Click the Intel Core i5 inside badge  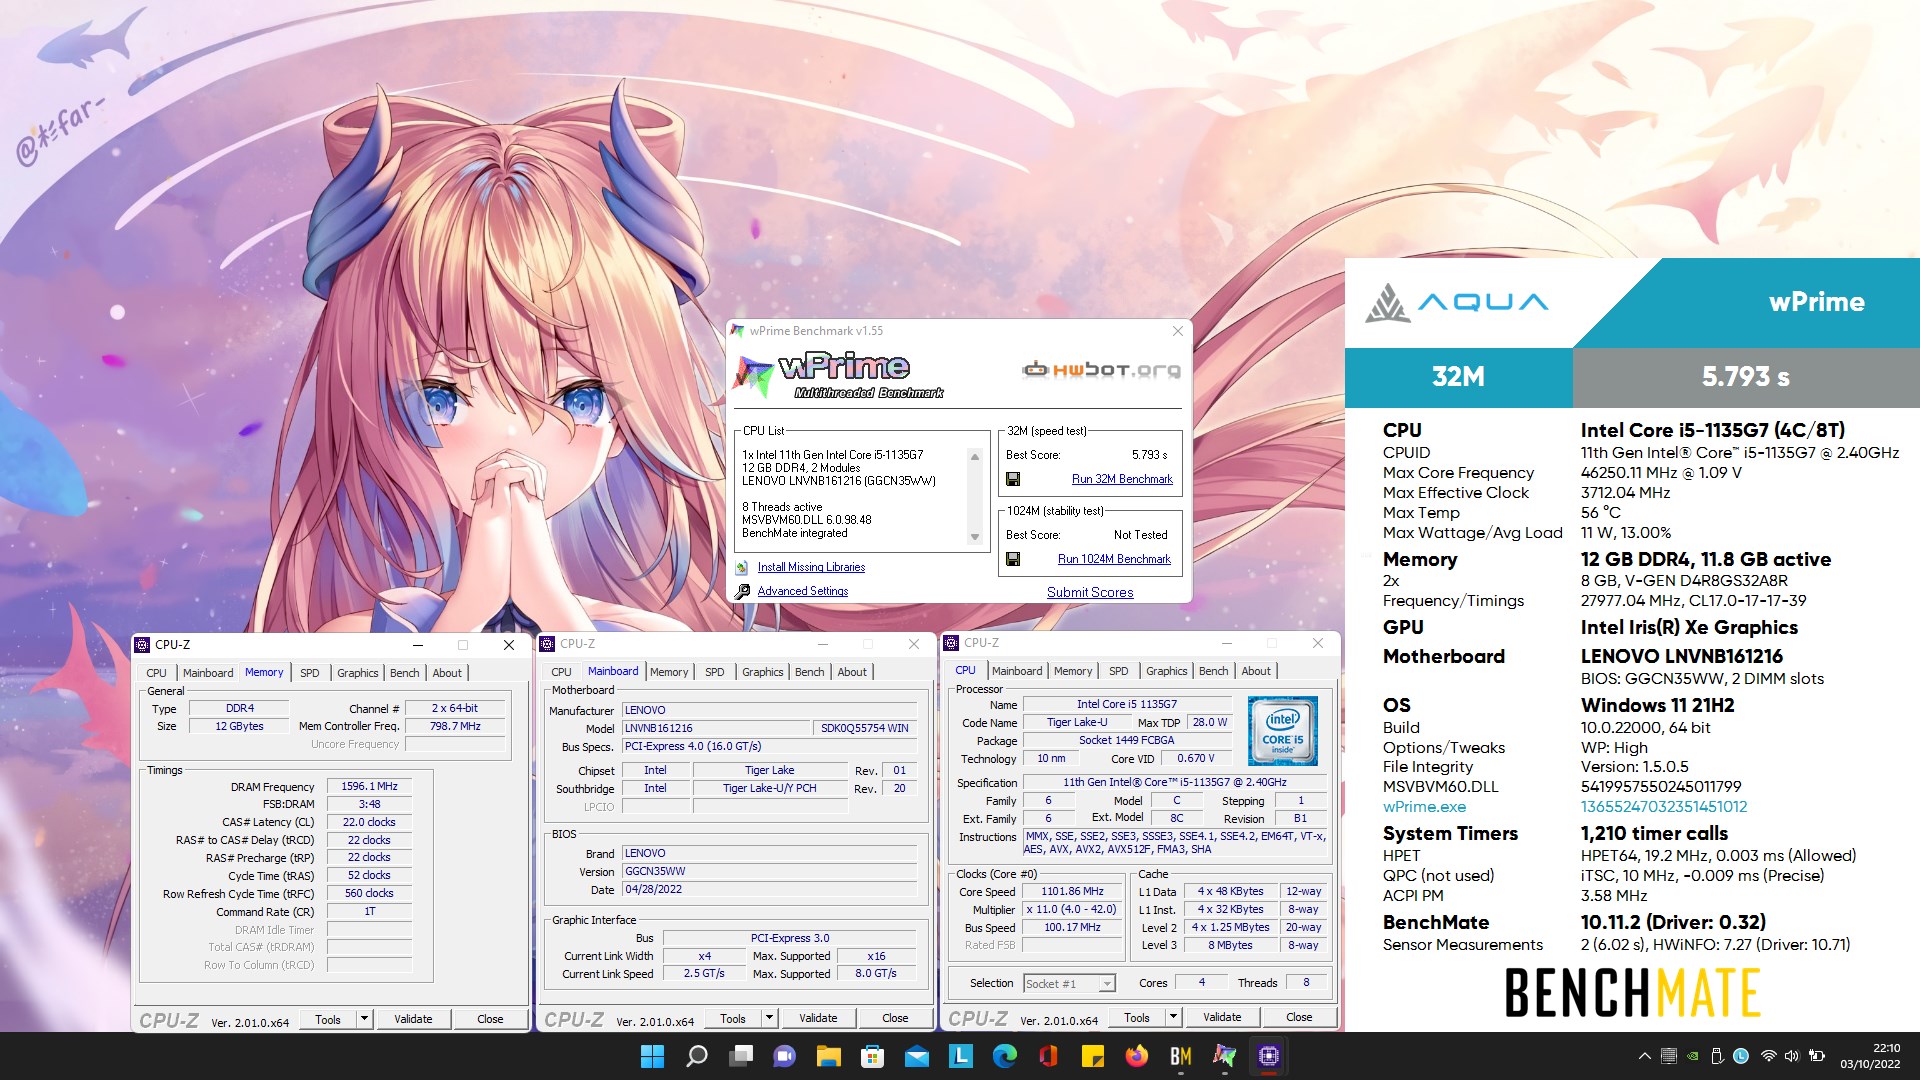[x=1283, y=731]
